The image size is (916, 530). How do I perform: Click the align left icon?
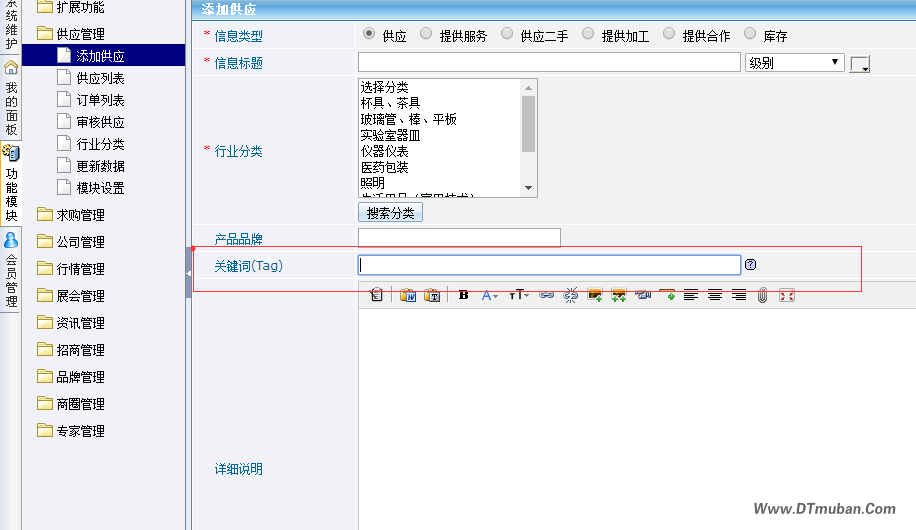point(691,295)
